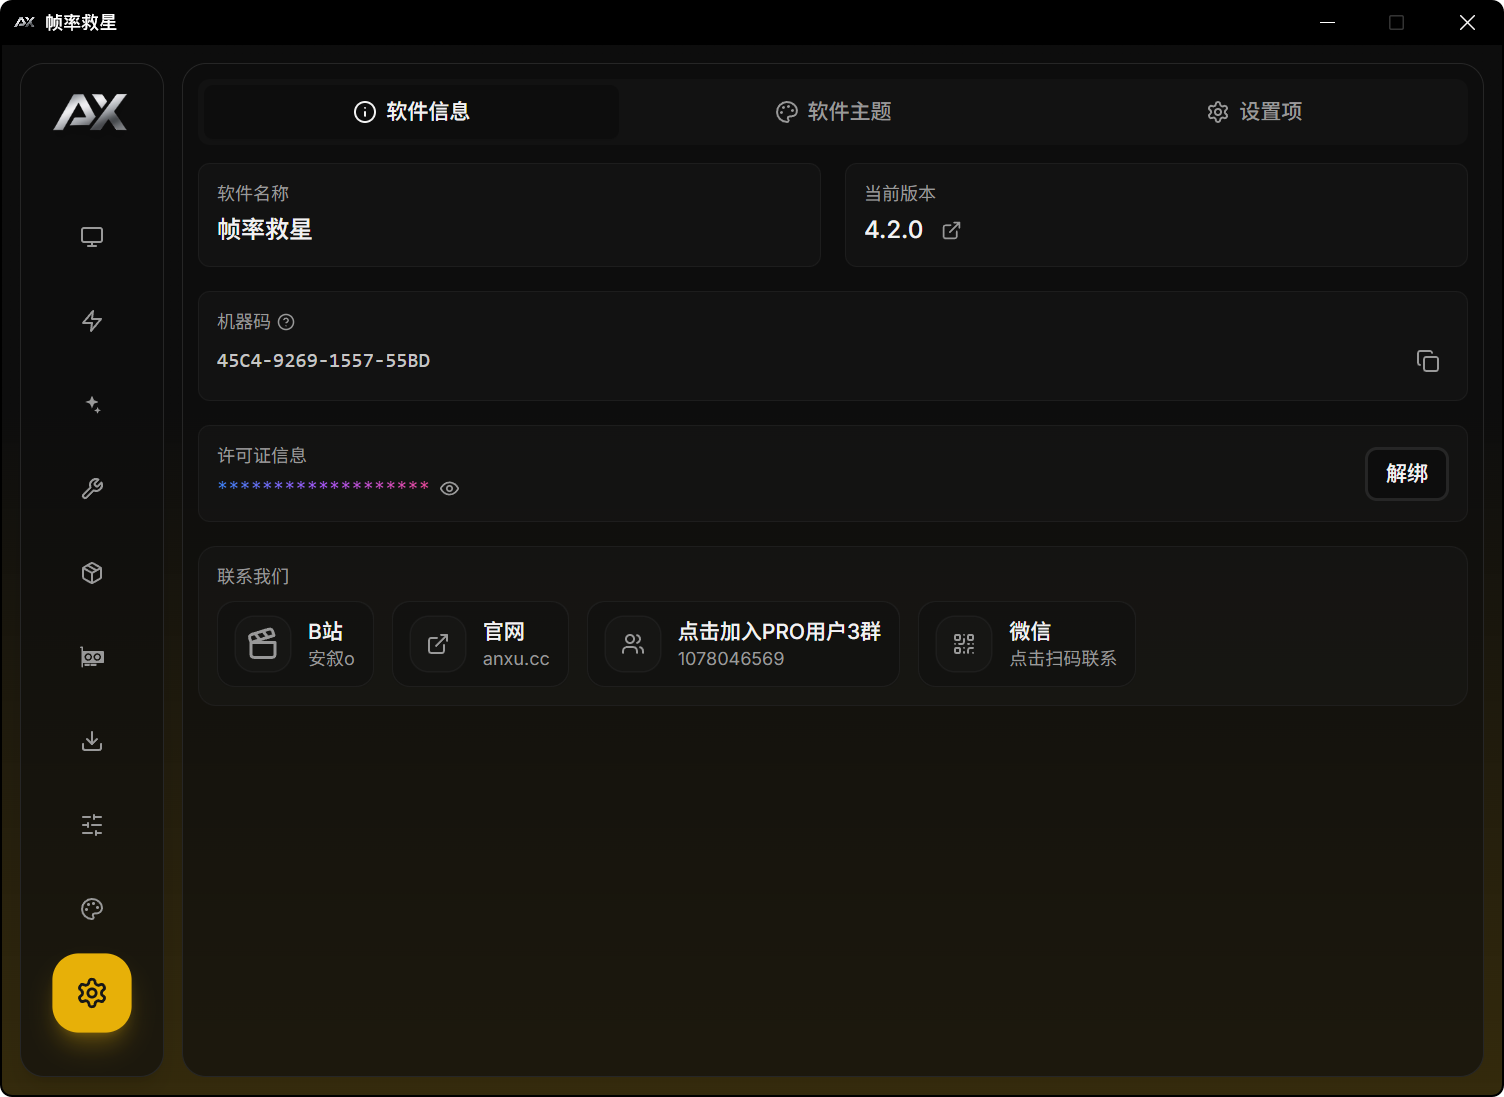Select the graphics card sidebar icon
Viewport: 1504px width, 1097px height.
tap(92, 657)
